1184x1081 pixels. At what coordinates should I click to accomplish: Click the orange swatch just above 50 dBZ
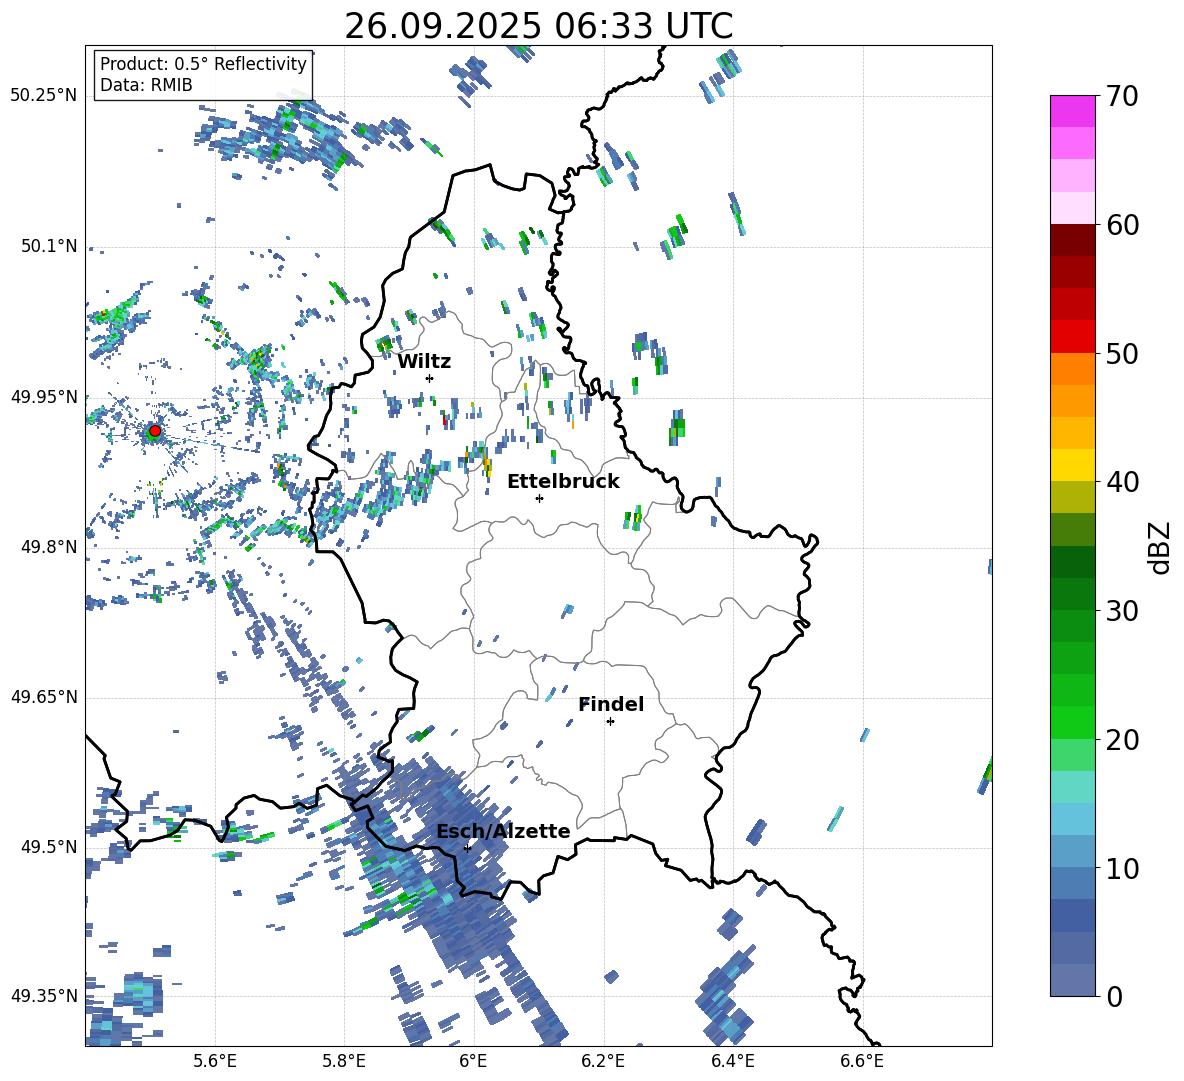pyautogui.click(x=1072, y=369)
